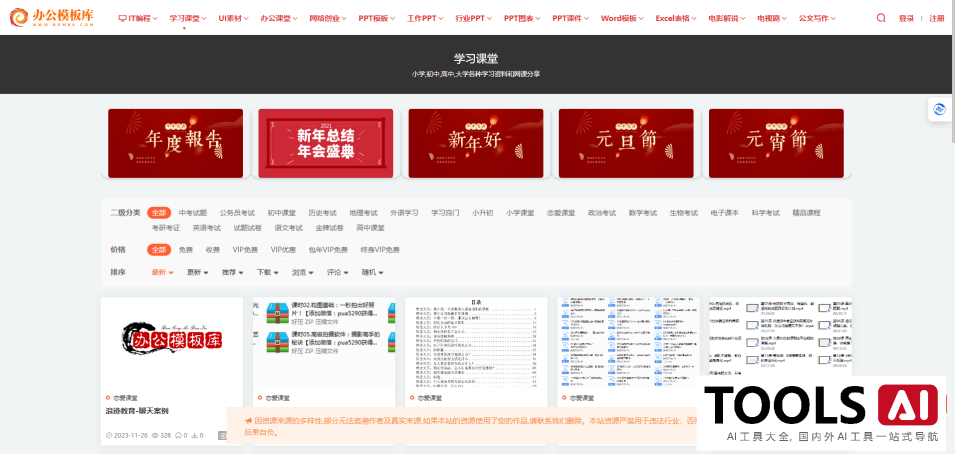Select the 历史考试 category
Viewport: 955px width, 454px height.
[x=322, y=213]
